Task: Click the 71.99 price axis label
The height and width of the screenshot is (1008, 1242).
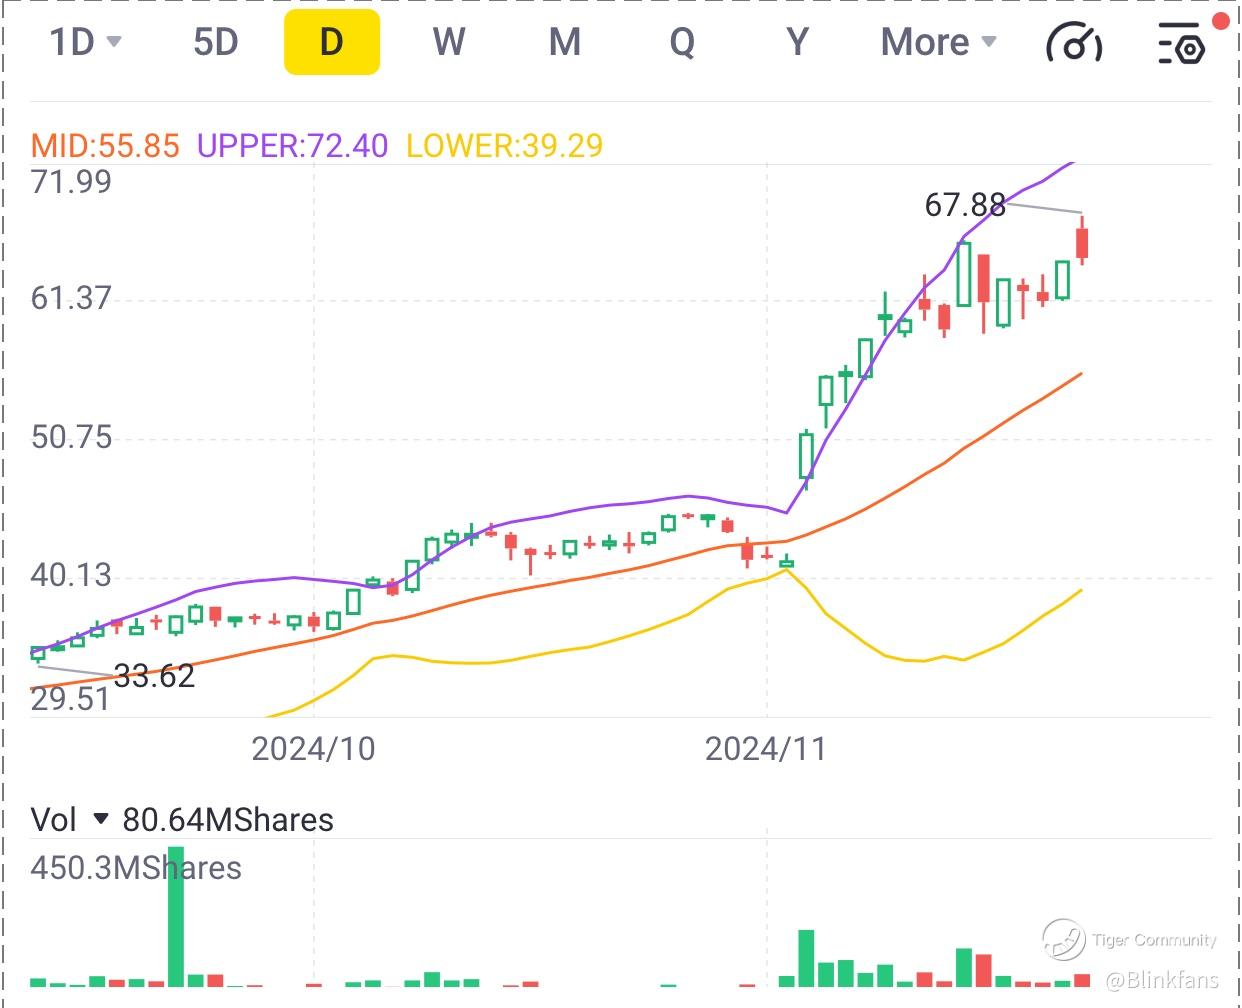Action: point(71,182)
